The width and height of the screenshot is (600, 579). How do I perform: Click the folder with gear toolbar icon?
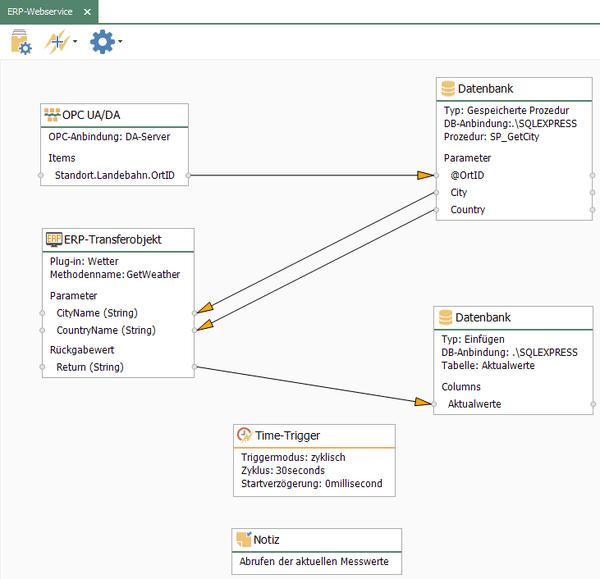click(x=21, y=42)
